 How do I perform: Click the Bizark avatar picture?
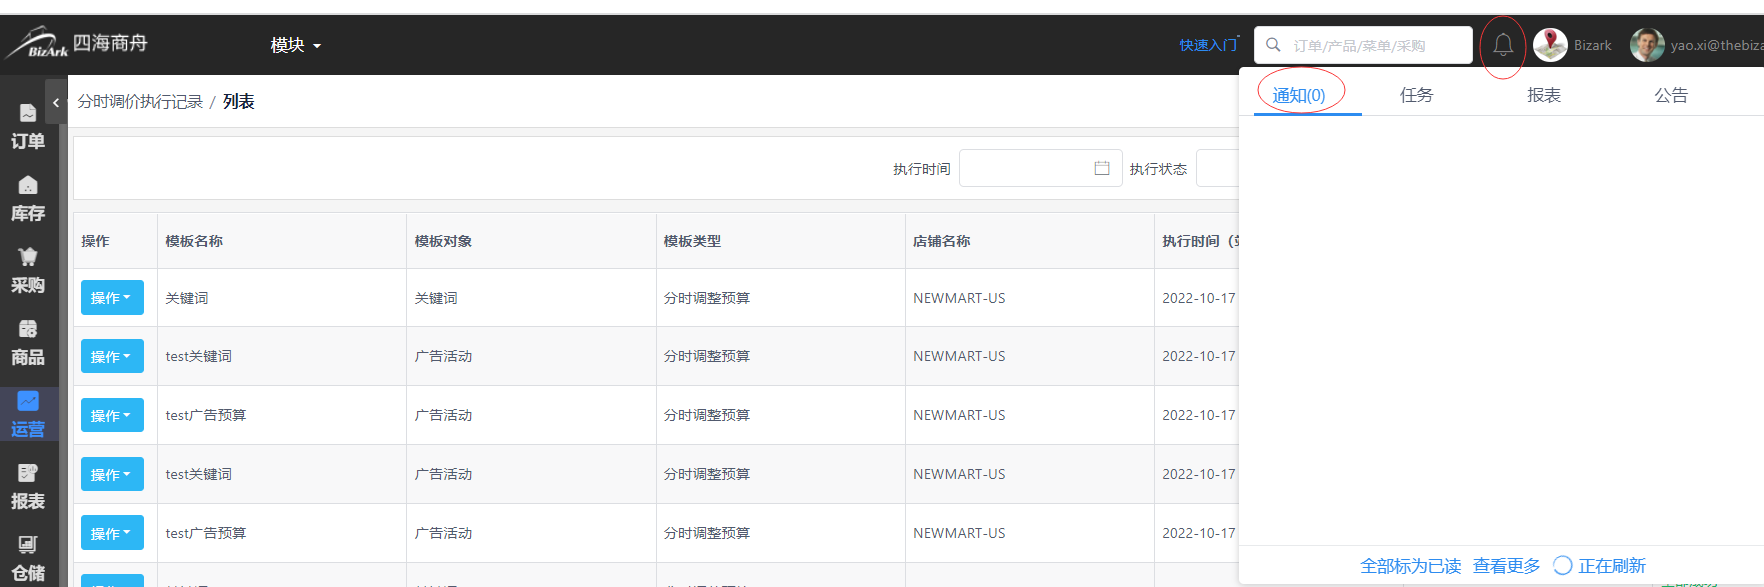click(1550, 45)
